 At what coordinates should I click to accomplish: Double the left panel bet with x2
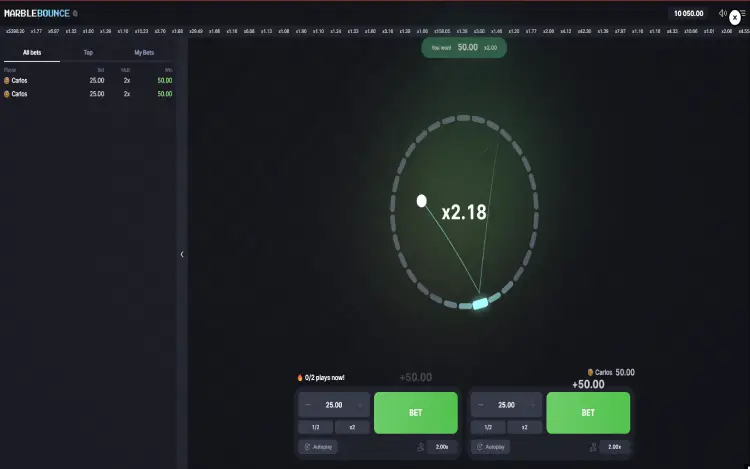[353, 427]
